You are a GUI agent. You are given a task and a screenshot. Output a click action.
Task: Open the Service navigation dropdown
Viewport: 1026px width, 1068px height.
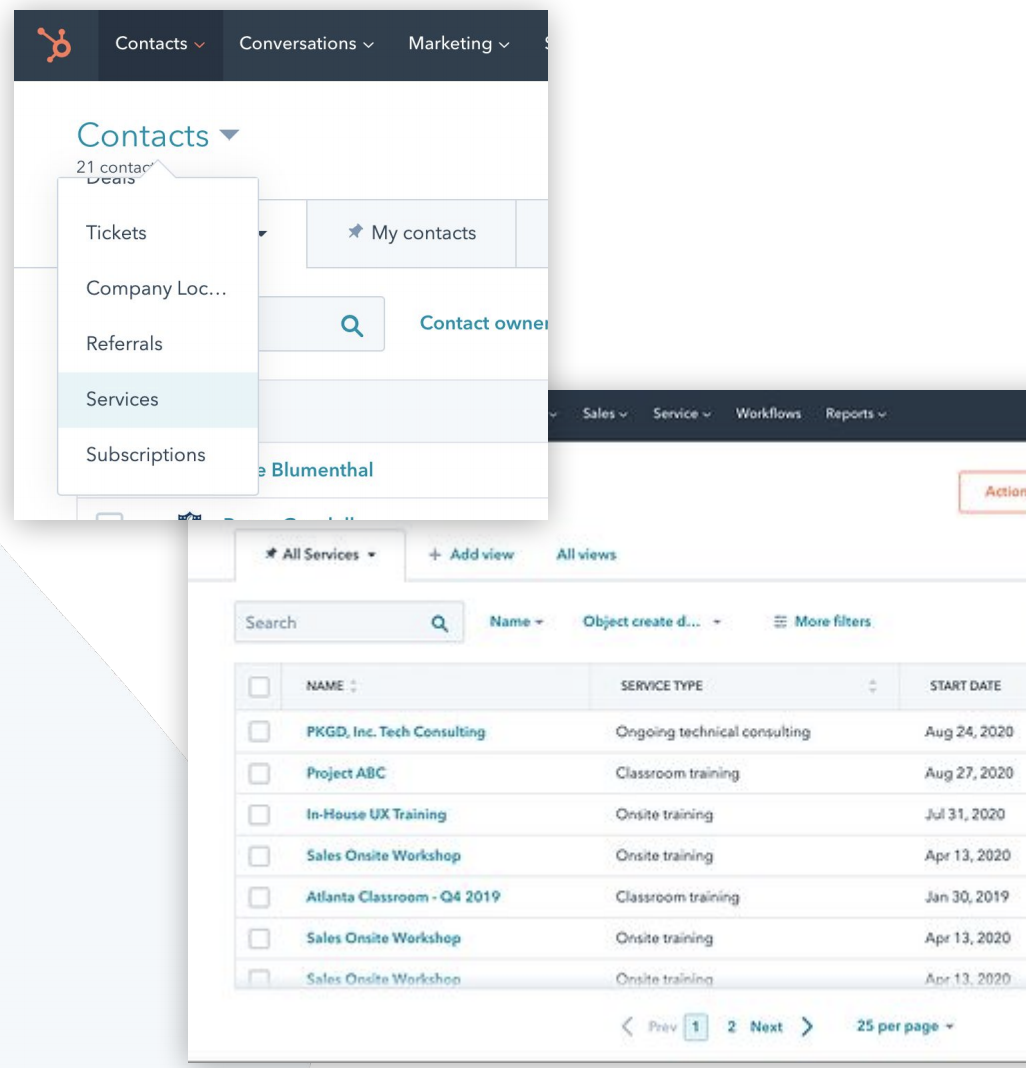(x=681, y=413)
